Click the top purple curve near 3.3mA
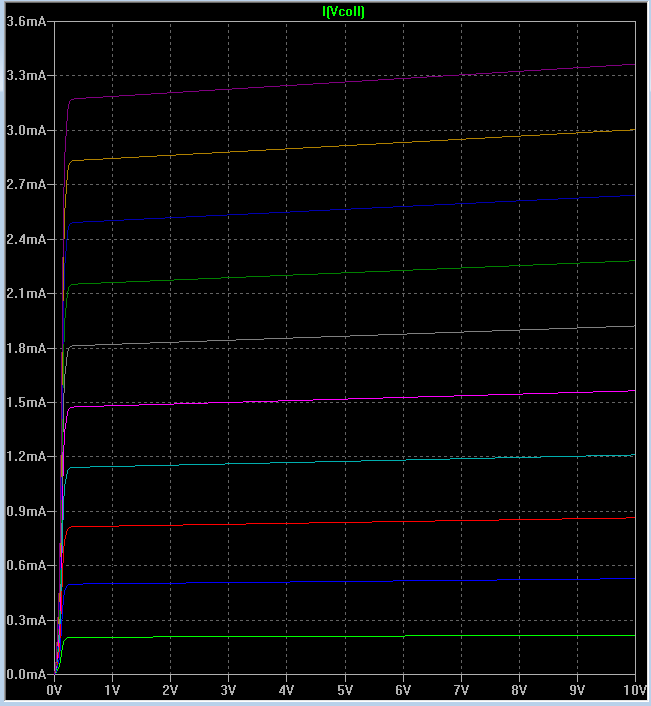The height and width of the screenshot is (706, 651). 345,82
